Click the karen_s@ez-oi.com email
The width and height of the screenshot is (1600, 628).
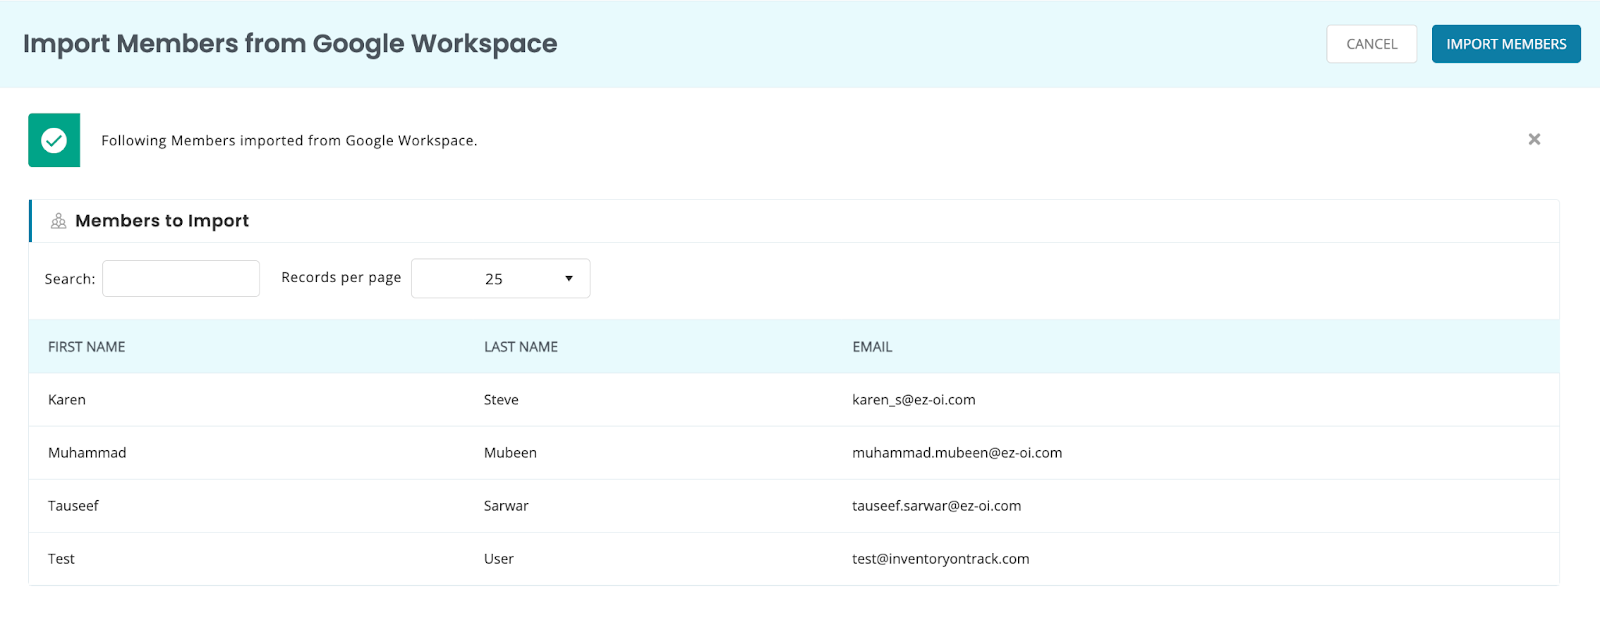(913, 400)
